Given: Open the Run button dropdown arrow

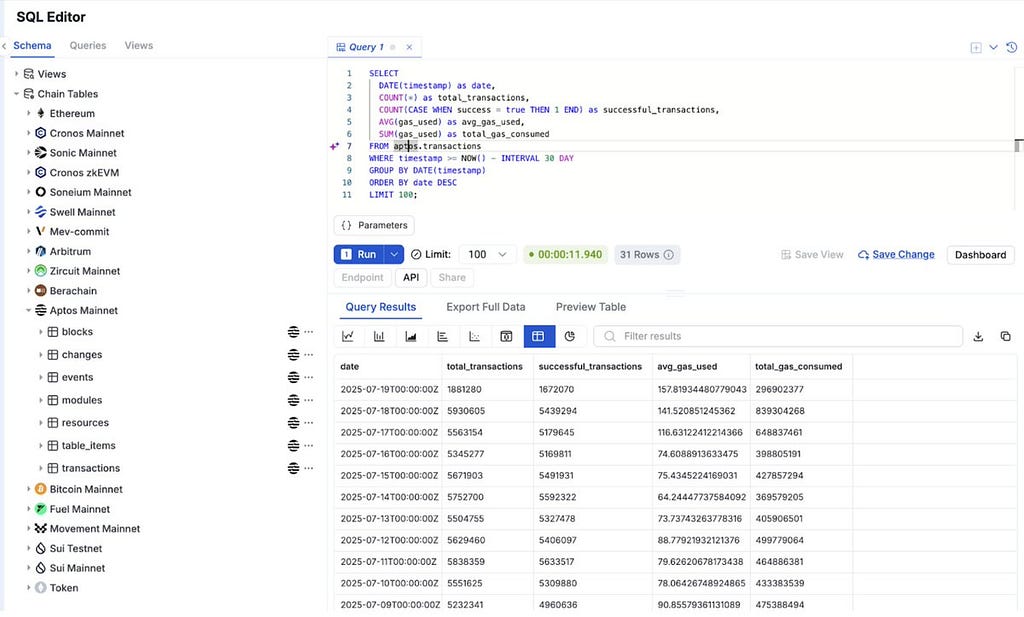Looking at the screenshot, I should pyautogui.click(x=394, y=255).
